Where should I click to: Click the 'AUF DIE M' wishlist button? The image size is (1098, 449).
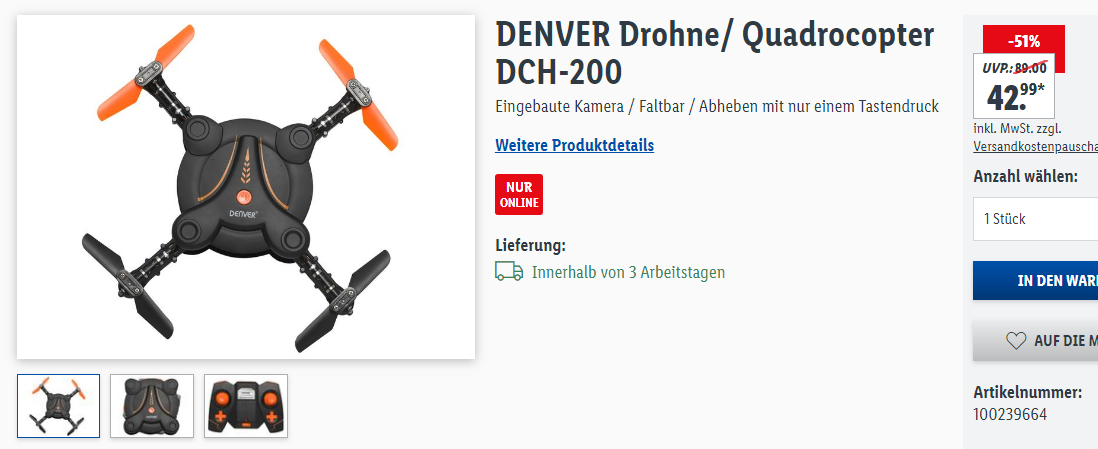point(1036,341)
